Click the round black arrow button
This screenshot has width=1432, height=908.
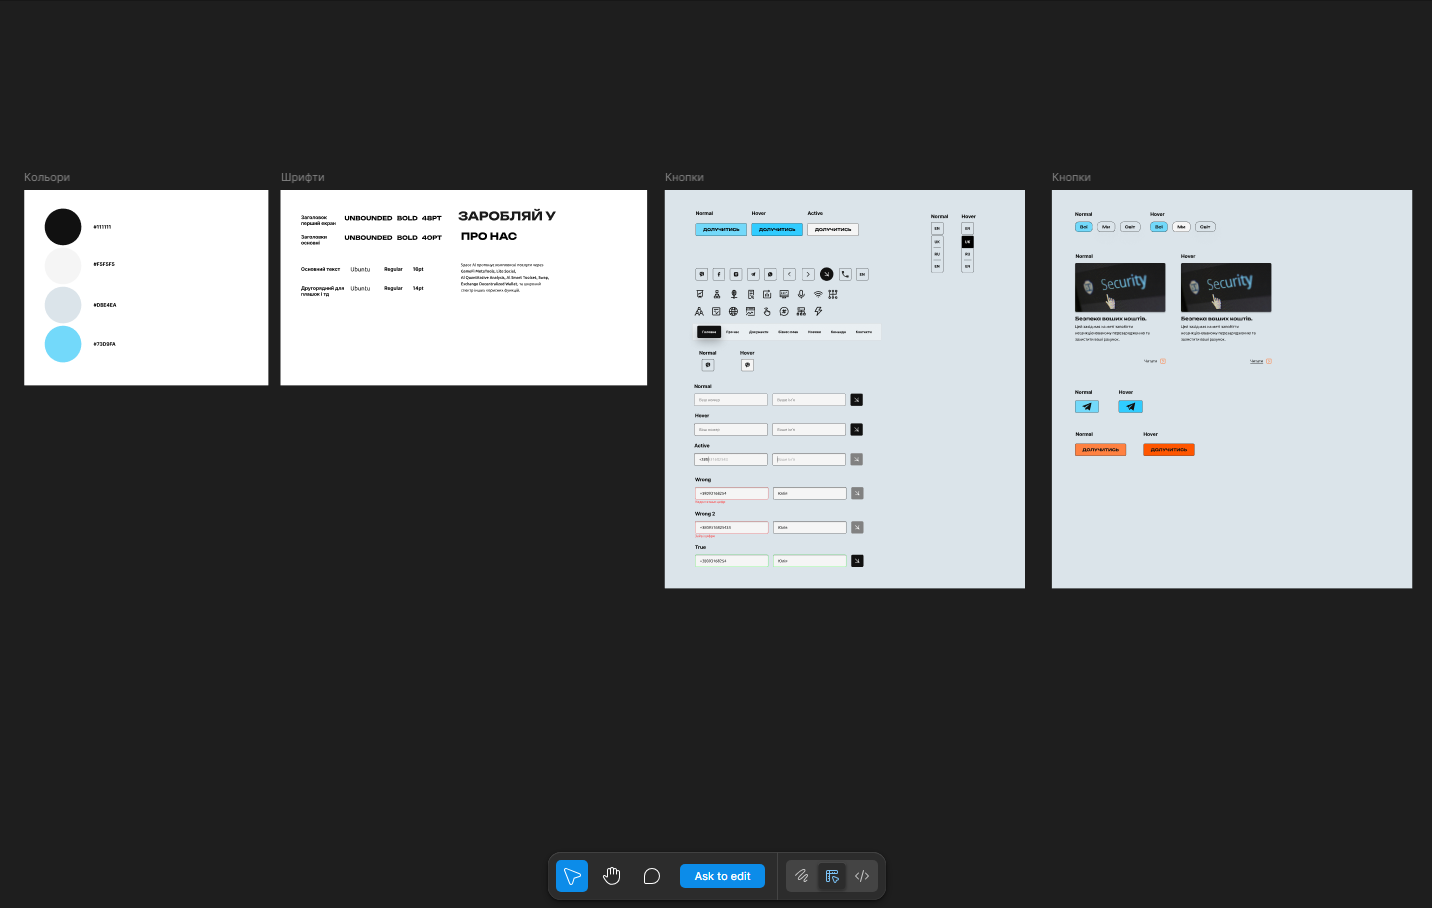[x=826, y=274]
